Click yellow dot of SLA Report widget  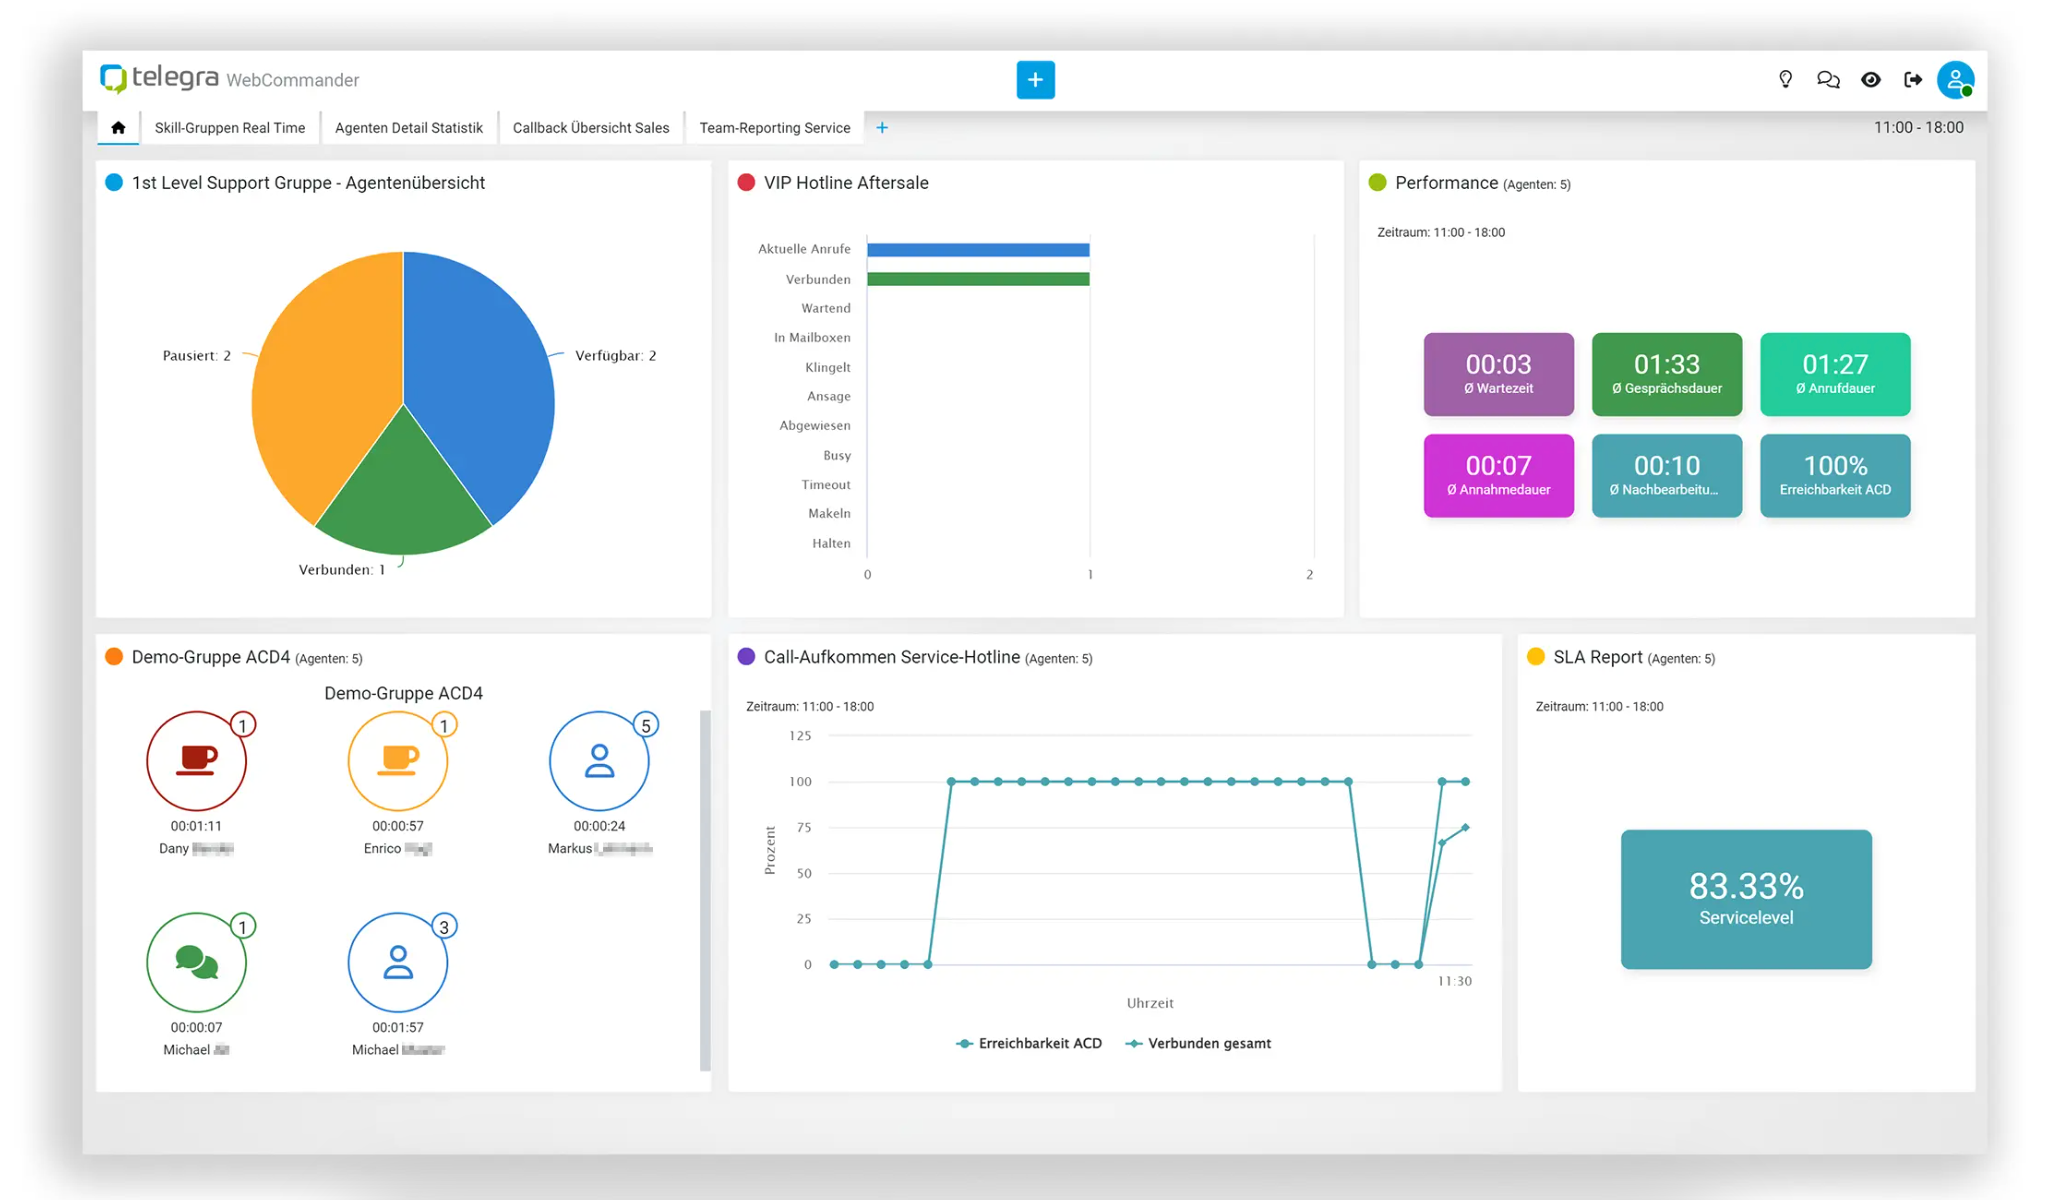pyautogui.click(x=1536, y=657)
